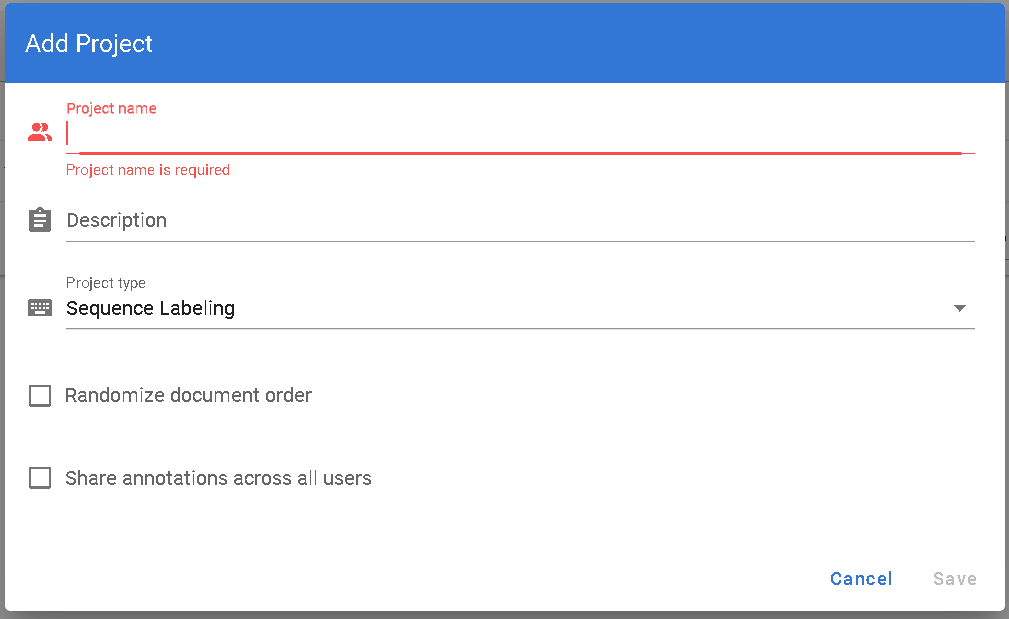Screen dimensions: 1009x619
Task: Click the Project name is required error message
Action: [148, 170]
